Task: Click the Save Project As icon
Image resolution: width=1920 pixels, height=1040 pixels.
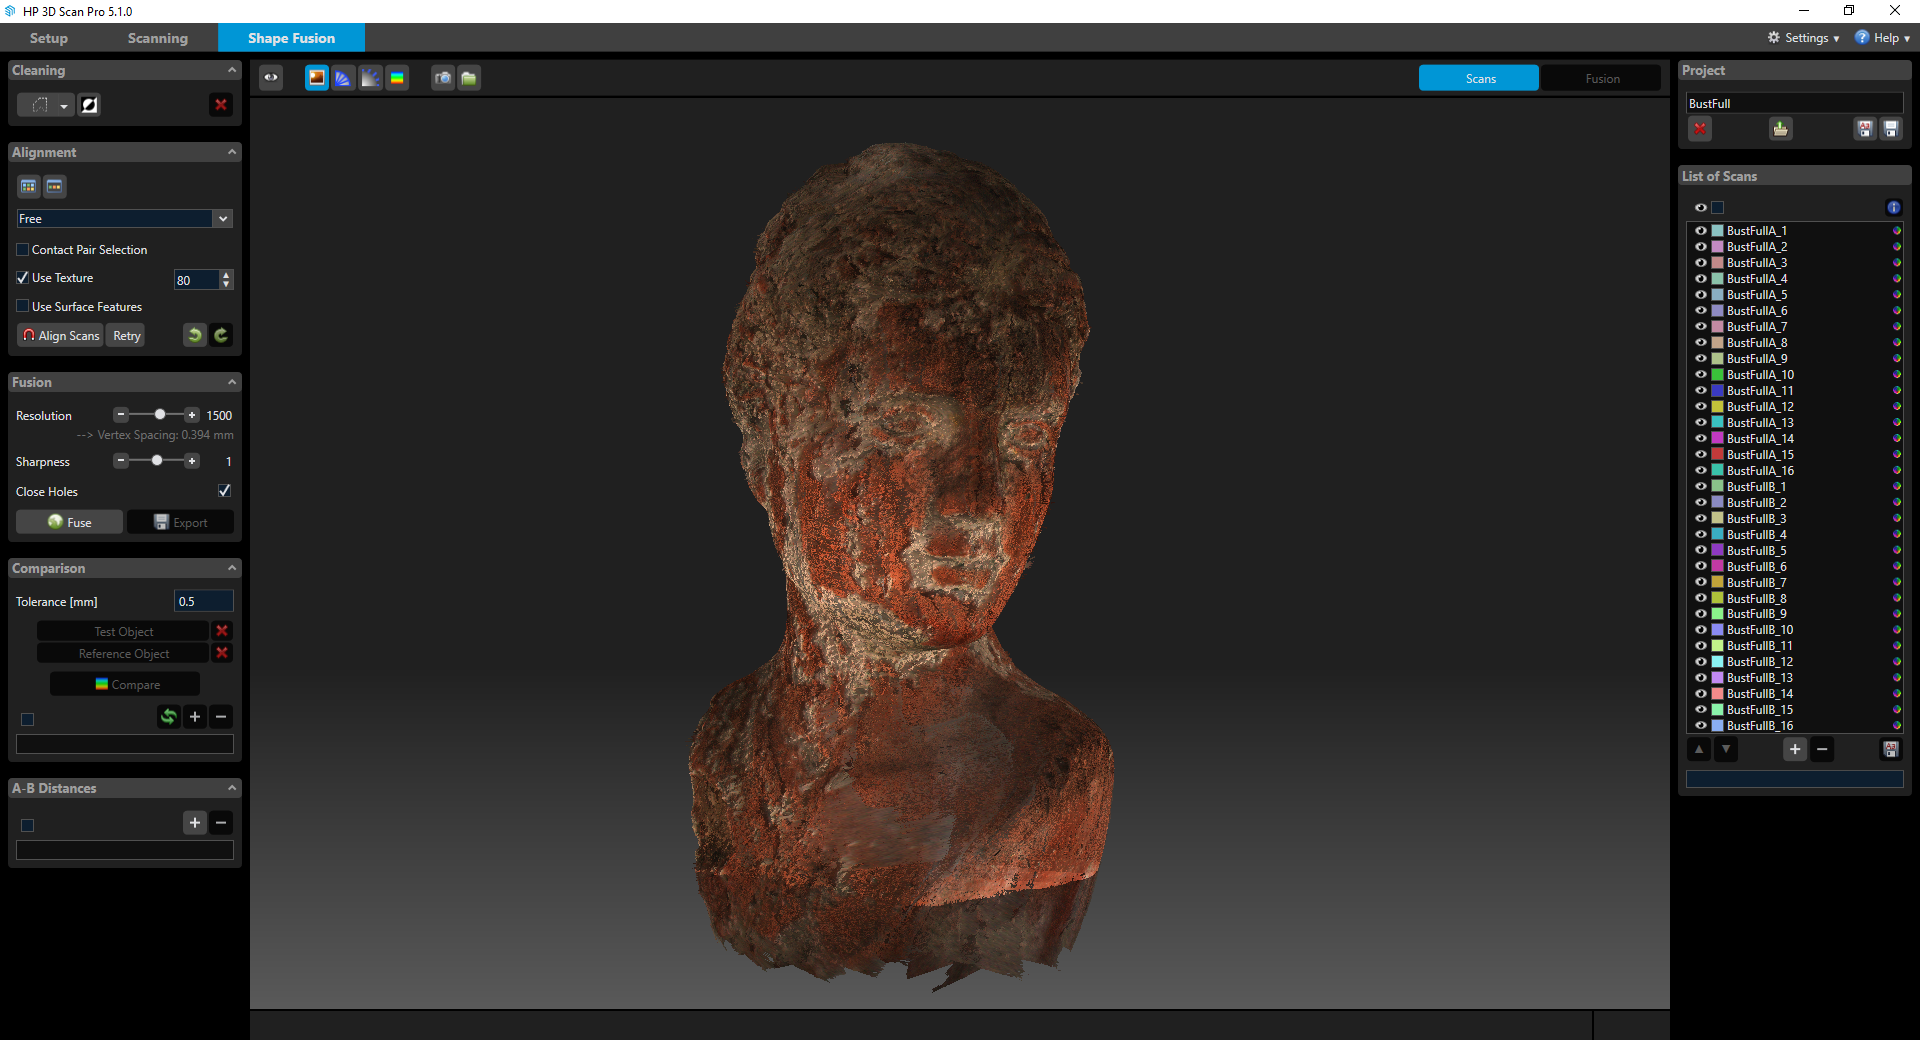Action: [x=1865, y=129]
